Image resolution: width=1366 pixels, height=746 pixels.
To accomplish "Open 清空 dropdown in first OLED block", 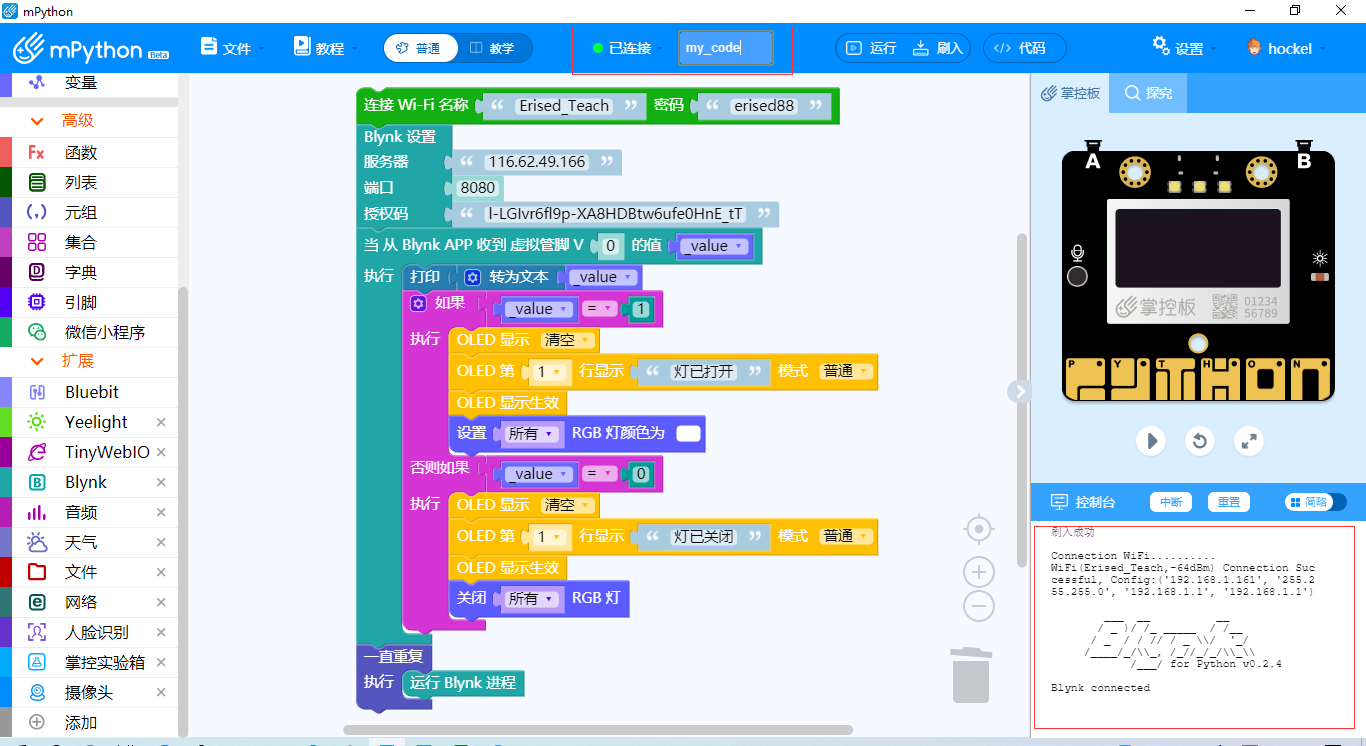I will coord(568,340).
